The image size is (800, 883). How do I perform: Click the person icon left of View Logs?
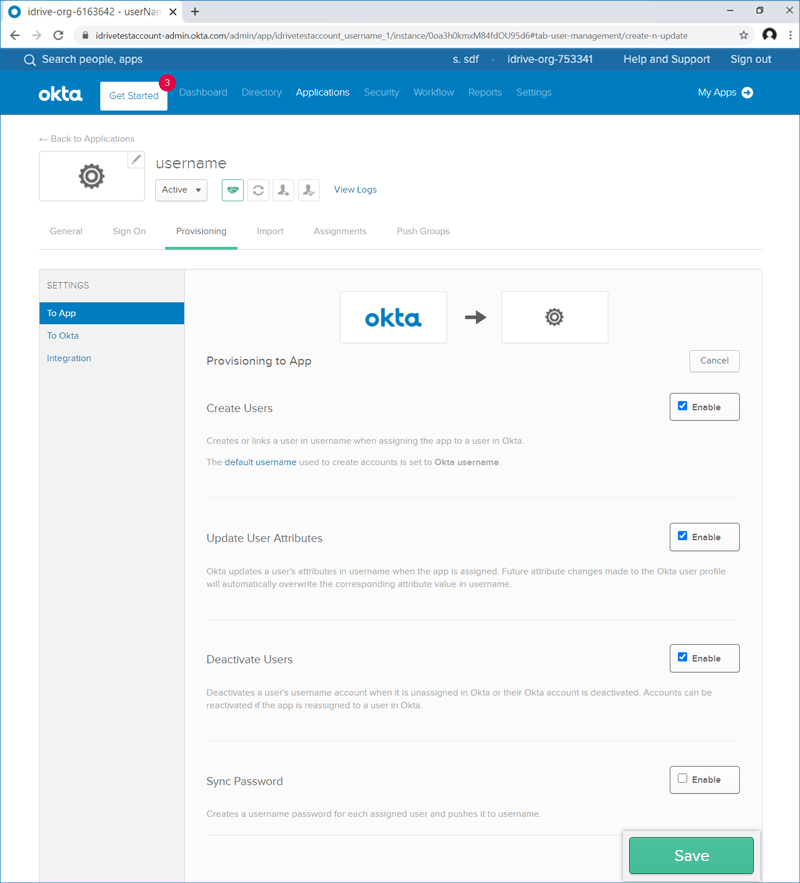[x=309, y=190]
